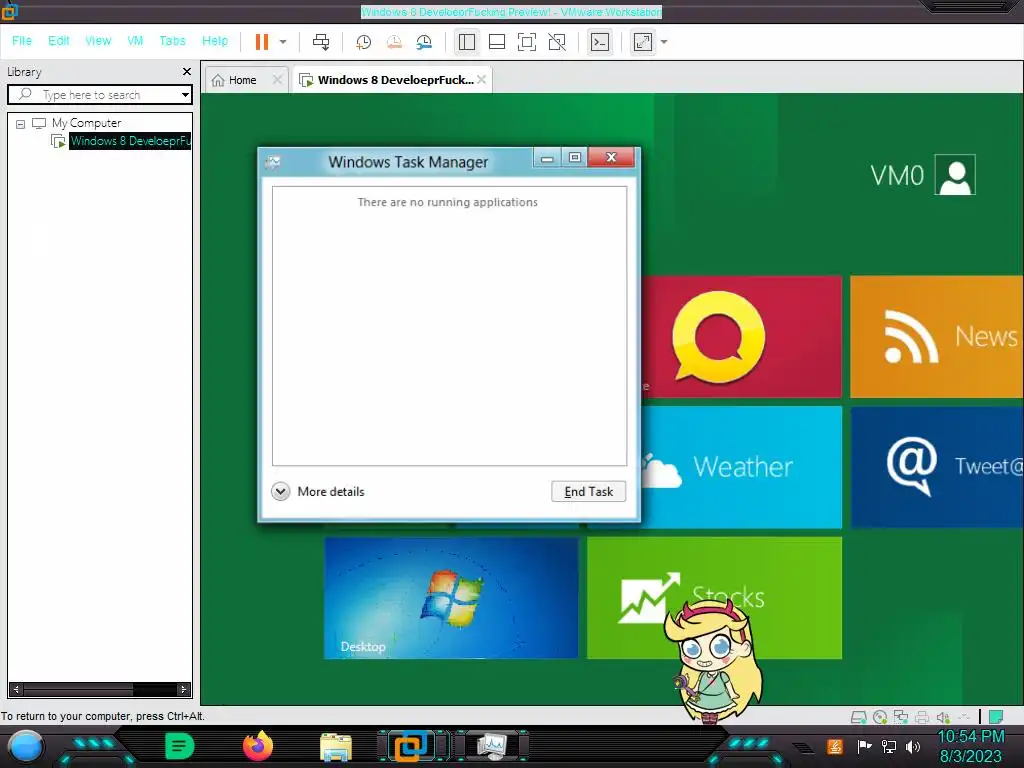Open the monitor app taskbar icon
This screenshot has height=768, width=1024.
(x=492, y=746)
